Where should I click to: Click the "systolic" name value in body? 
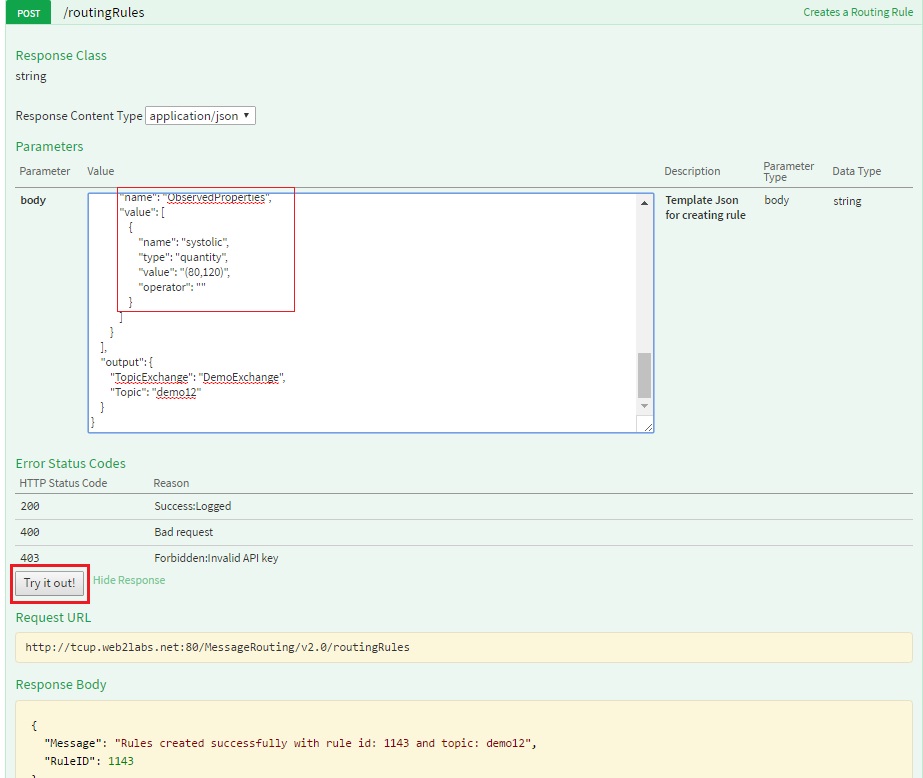[207, 242]
